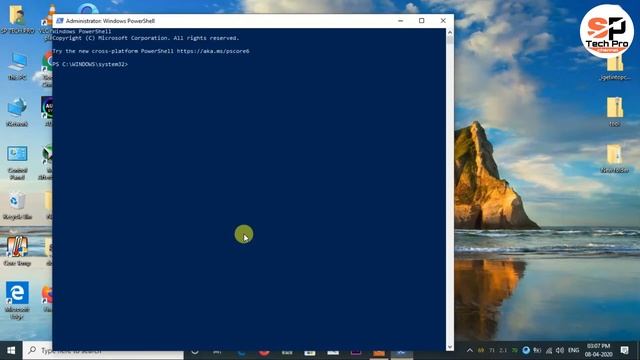Click the Administrator: Windows PowerShell title text
Image resolution: width=640 pixels, height=360 pixels.
pyautogui.click(x=110, y=21)
